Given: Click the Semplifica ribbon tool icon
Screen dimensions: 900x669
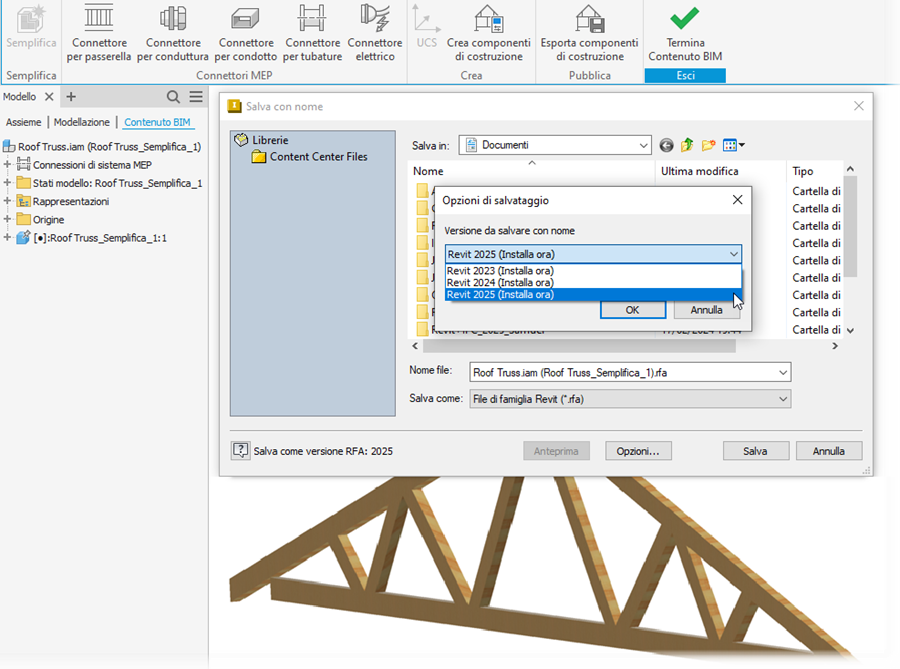Looking at the screenshot, I should coord(31,20).
